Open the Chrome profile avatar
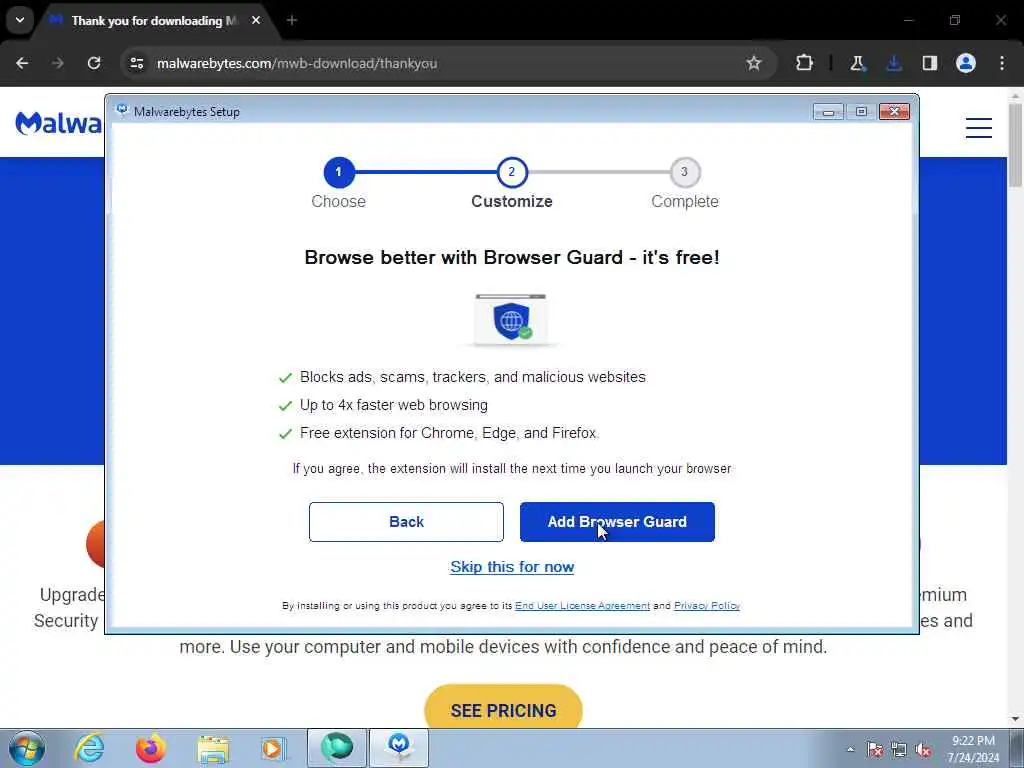Screen dimensions: 1024x768 (x=966, y=63)
